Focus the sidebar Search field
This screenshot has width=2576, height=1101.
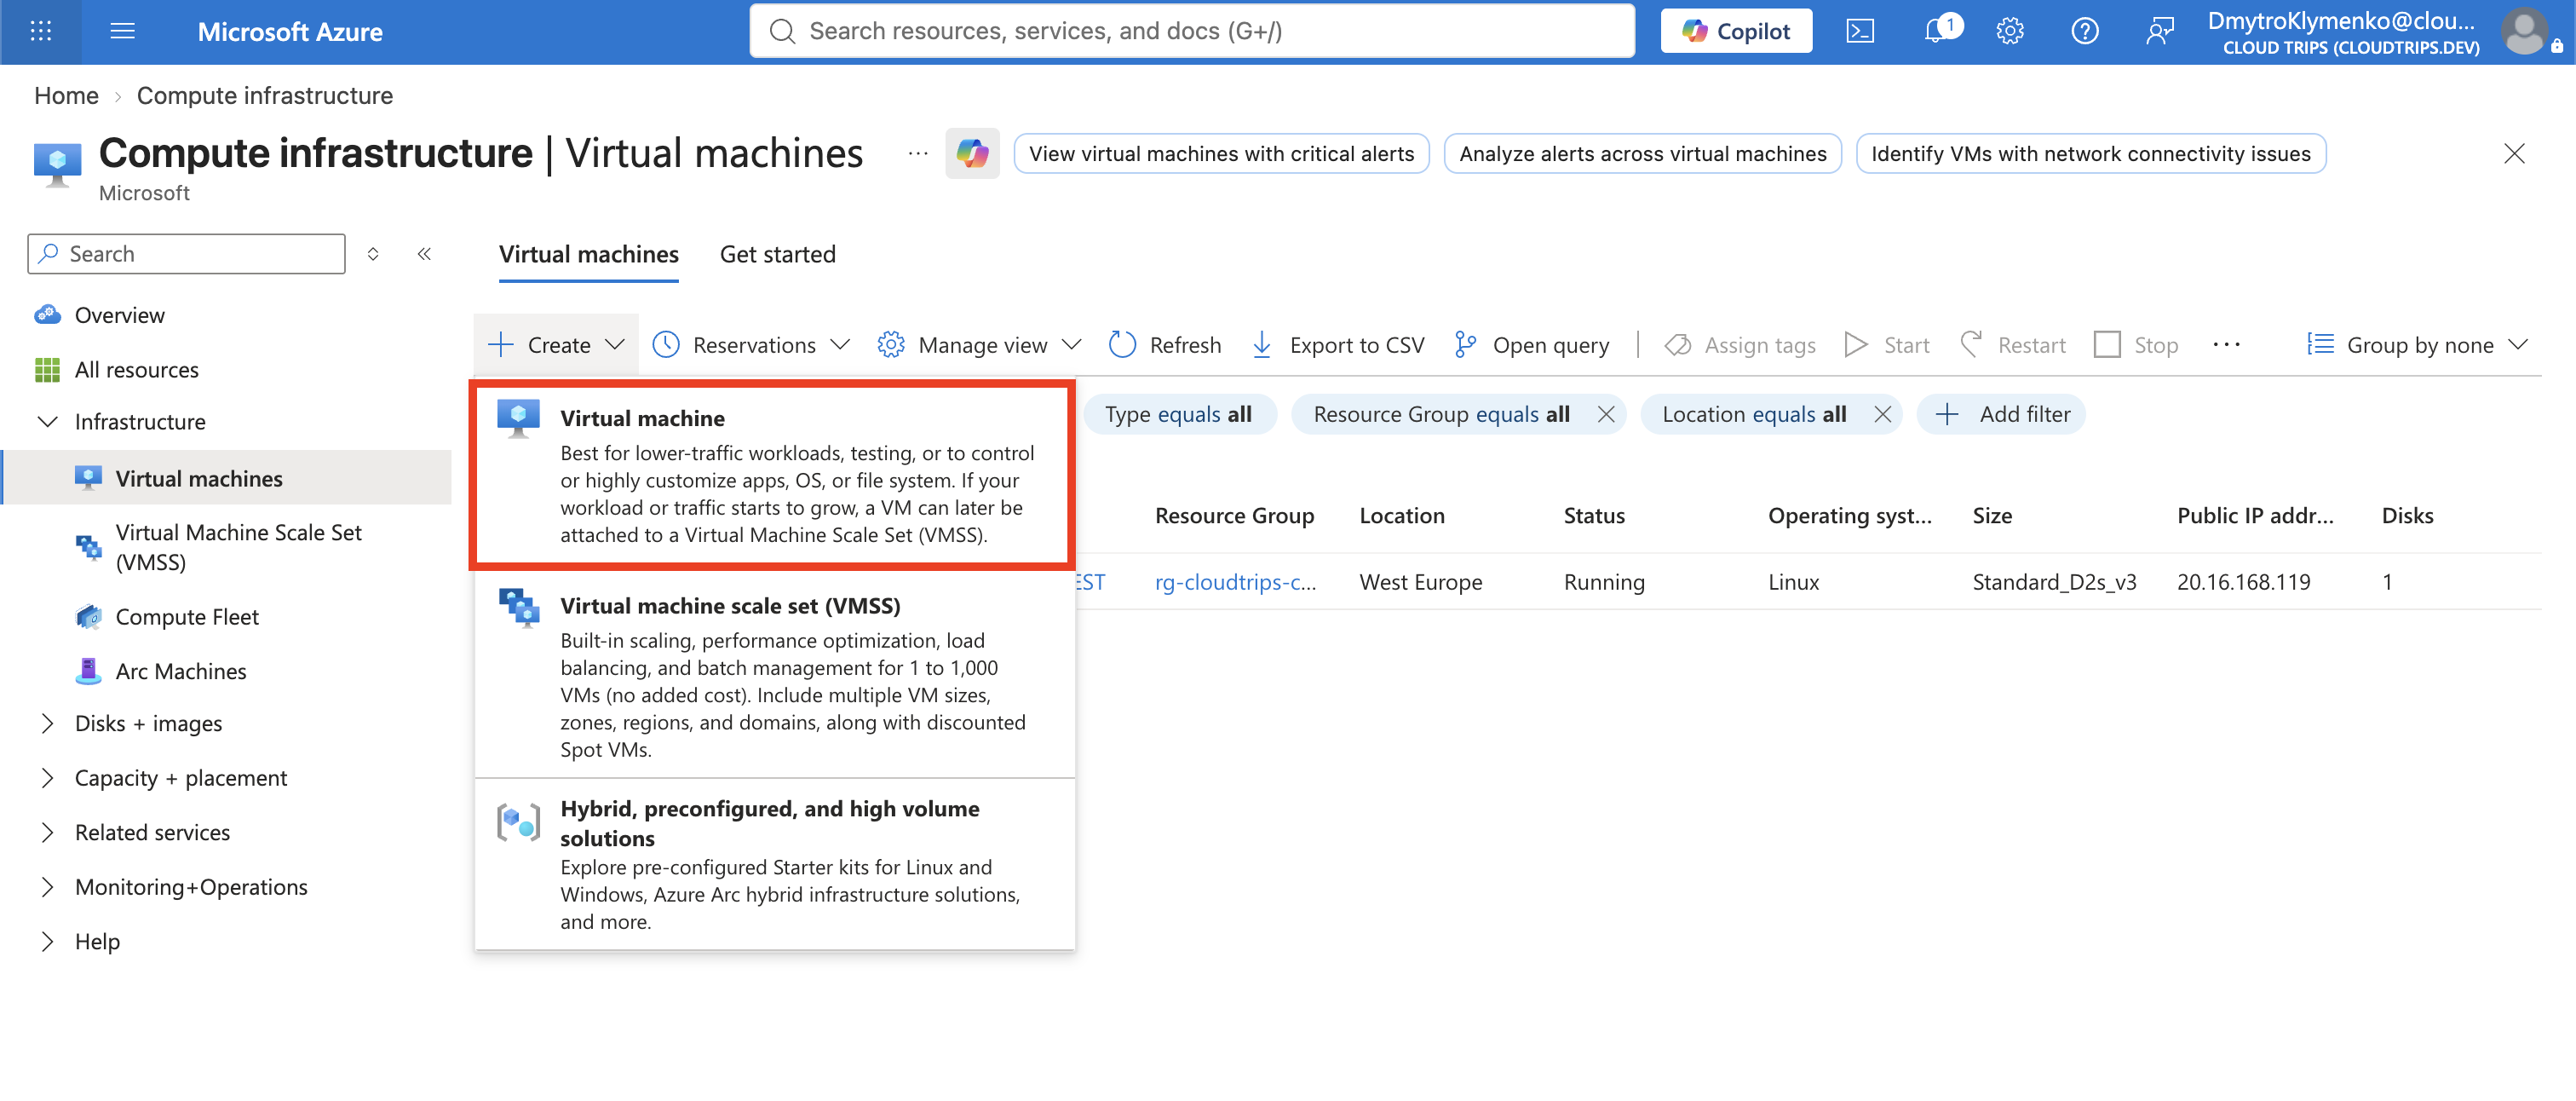click(186, 254)
